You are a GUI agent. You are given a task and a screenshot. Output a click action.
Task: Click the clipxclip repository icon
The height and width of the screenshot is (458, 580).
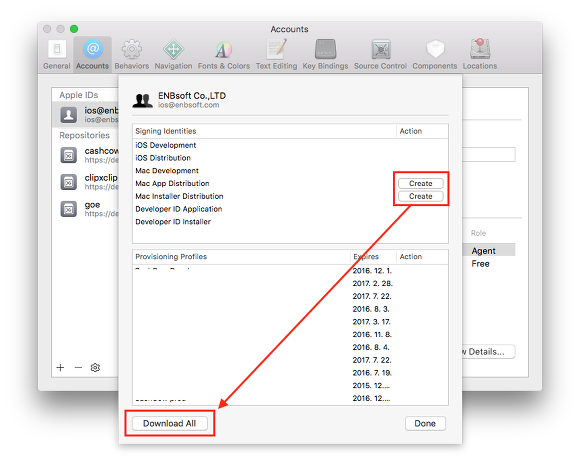69,182
